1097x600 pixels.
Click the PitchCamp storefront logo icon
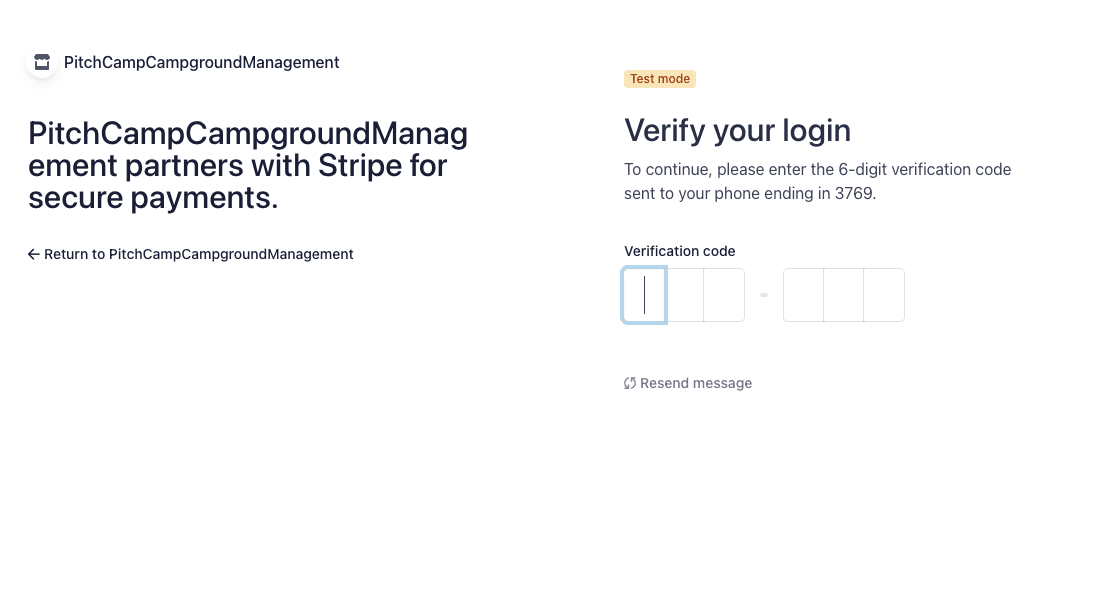(x=42, y=62)
